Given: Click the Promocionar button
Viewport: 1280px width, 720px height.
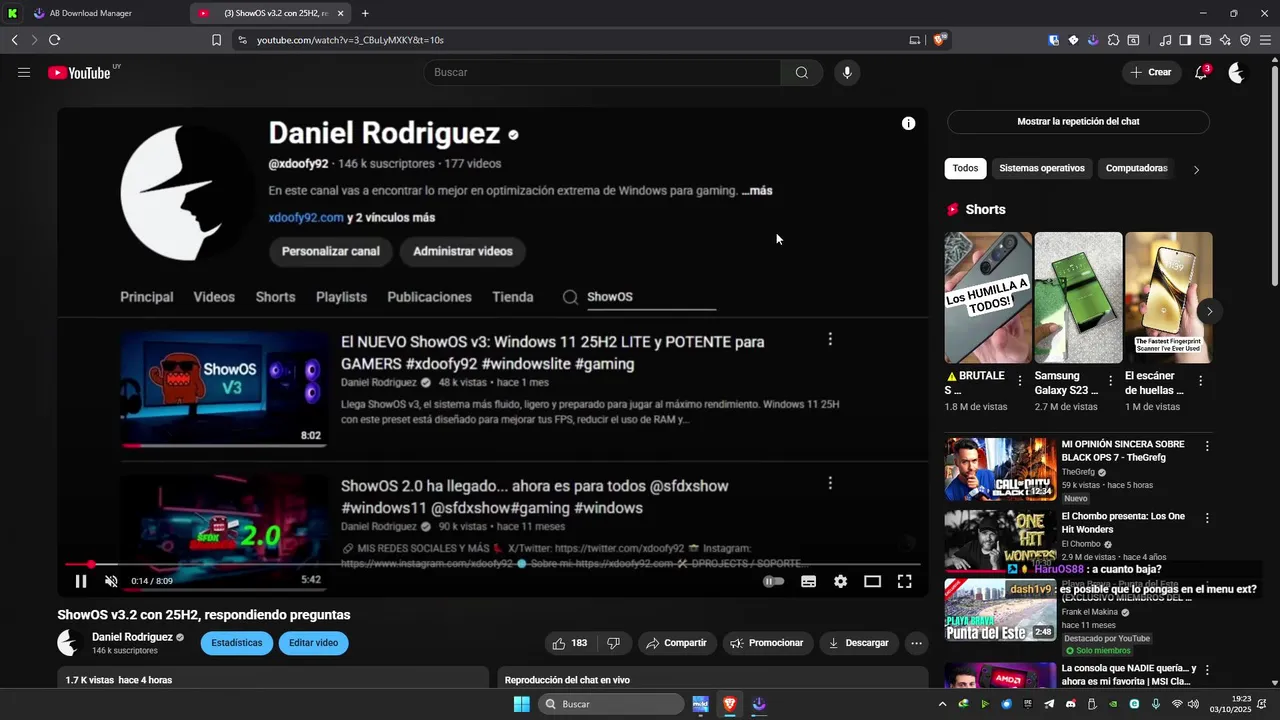Looking at the screenshot, I should click(768, 643).
